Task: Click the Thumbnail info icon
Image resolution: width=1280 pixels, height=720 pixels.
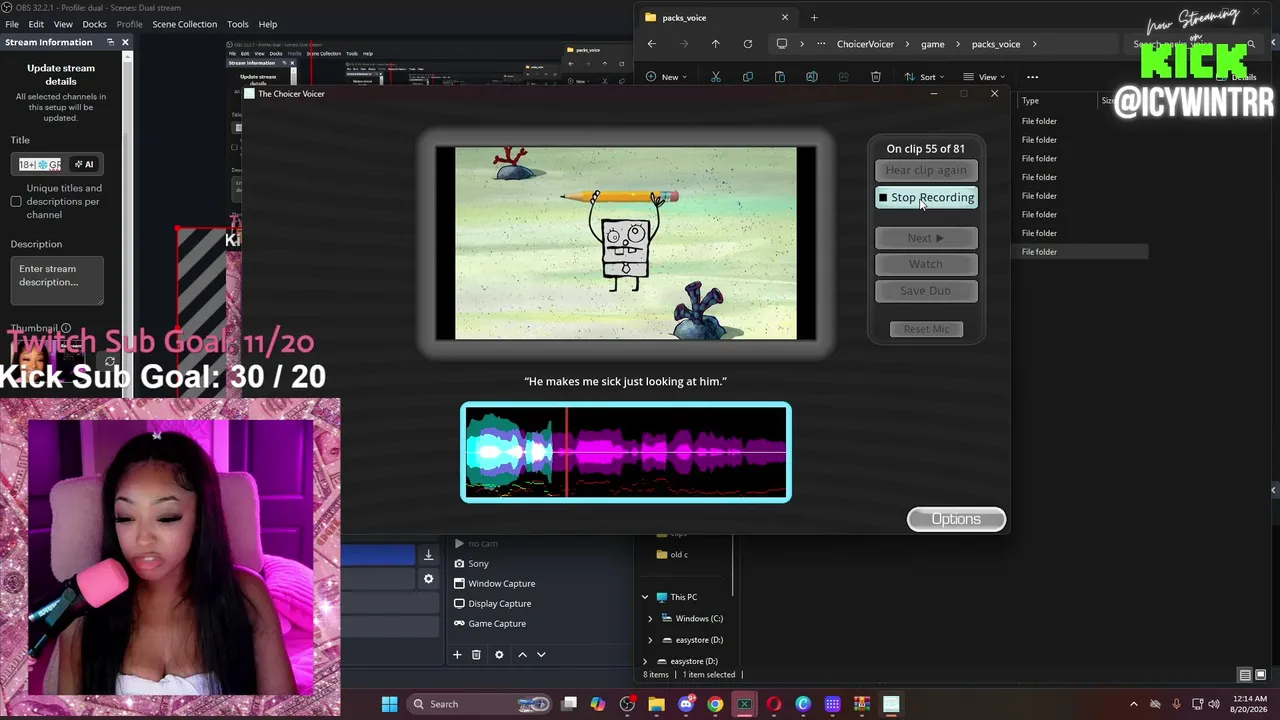Action: pyautogui.click(x=66, y=328)
